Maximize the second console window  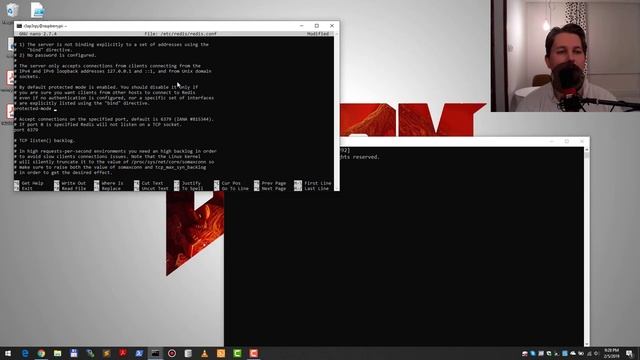[x=567, y=141]
